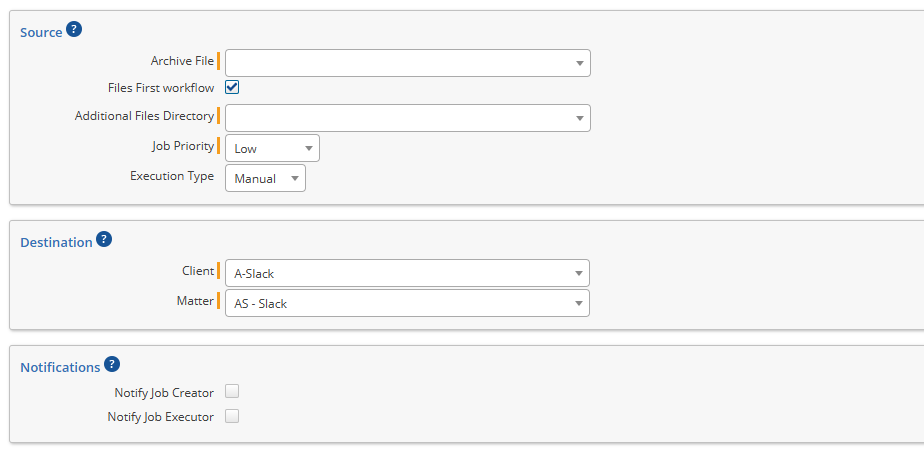Expand the Archive File dropdown

click(x=408, y=63)
